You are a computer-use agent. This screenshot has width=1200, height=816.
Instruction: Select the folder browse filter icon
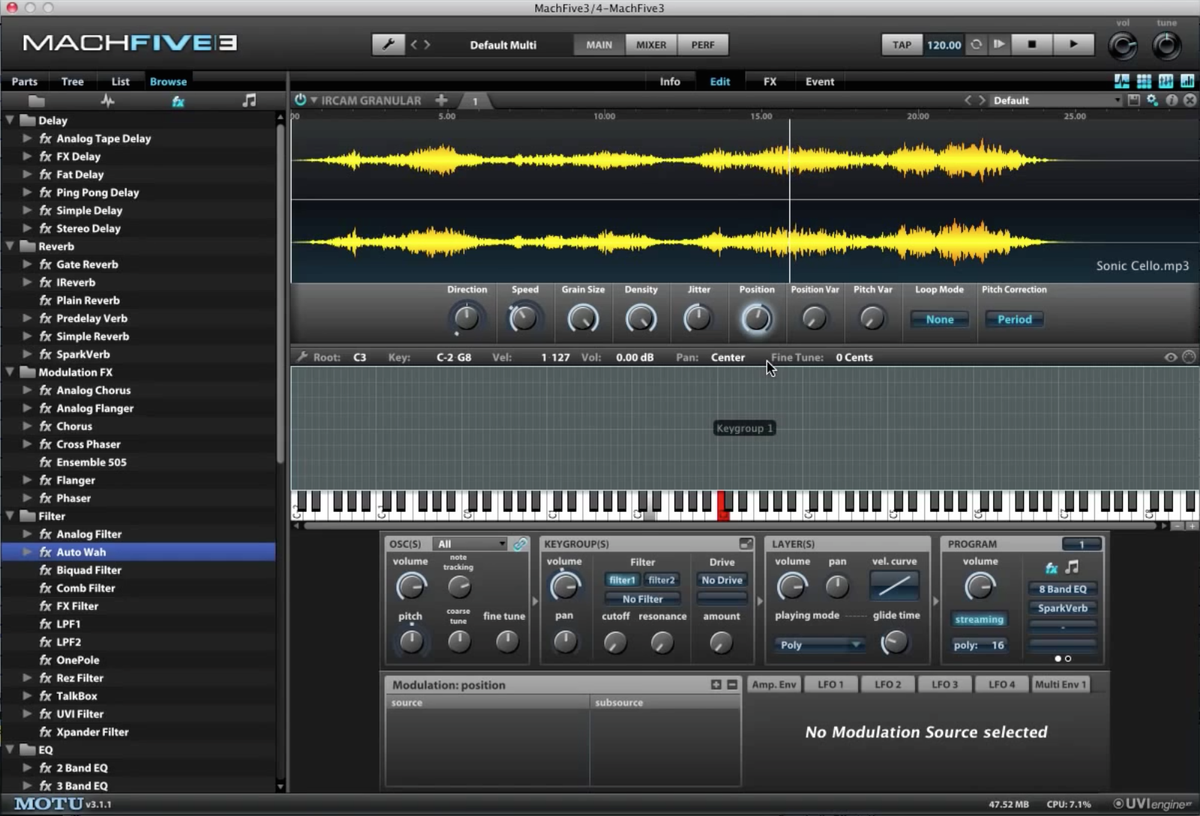pyautogui.click(x=36, y=101)
